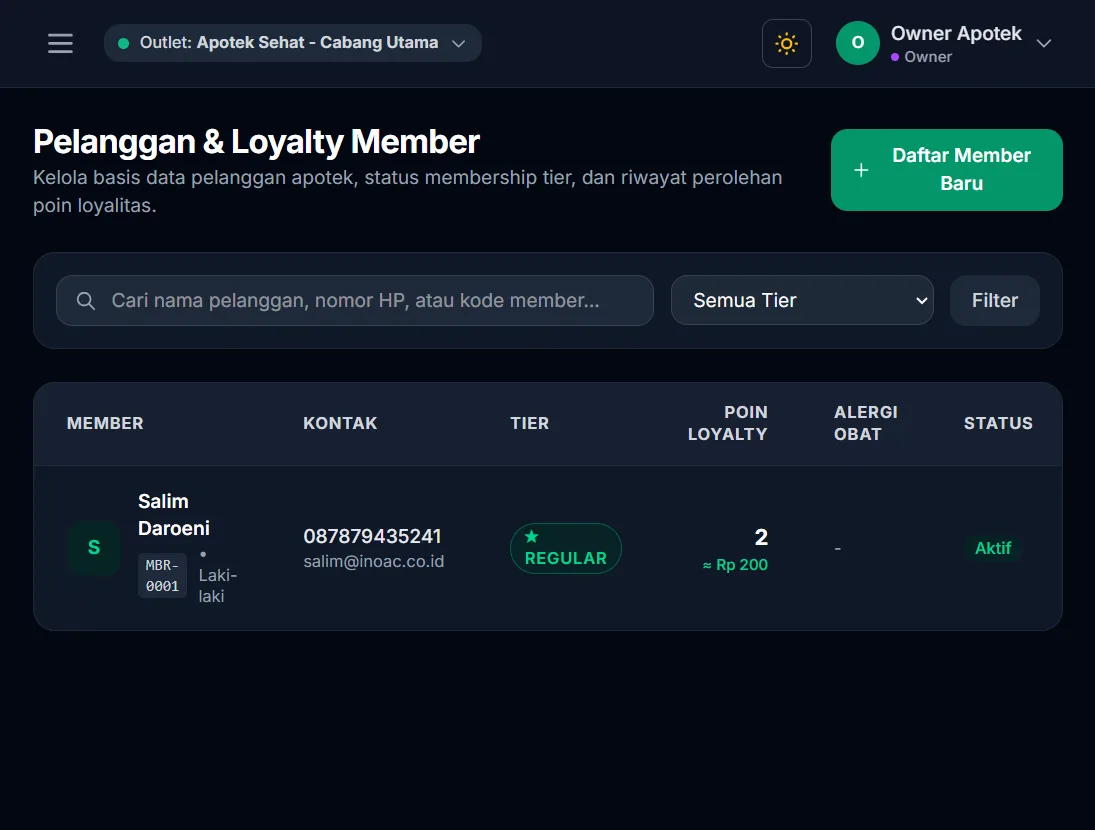1095x830 pixels.
Task: Click the Pelanggan & Loyalty Member heading
Action: click(x=256, y=142)
